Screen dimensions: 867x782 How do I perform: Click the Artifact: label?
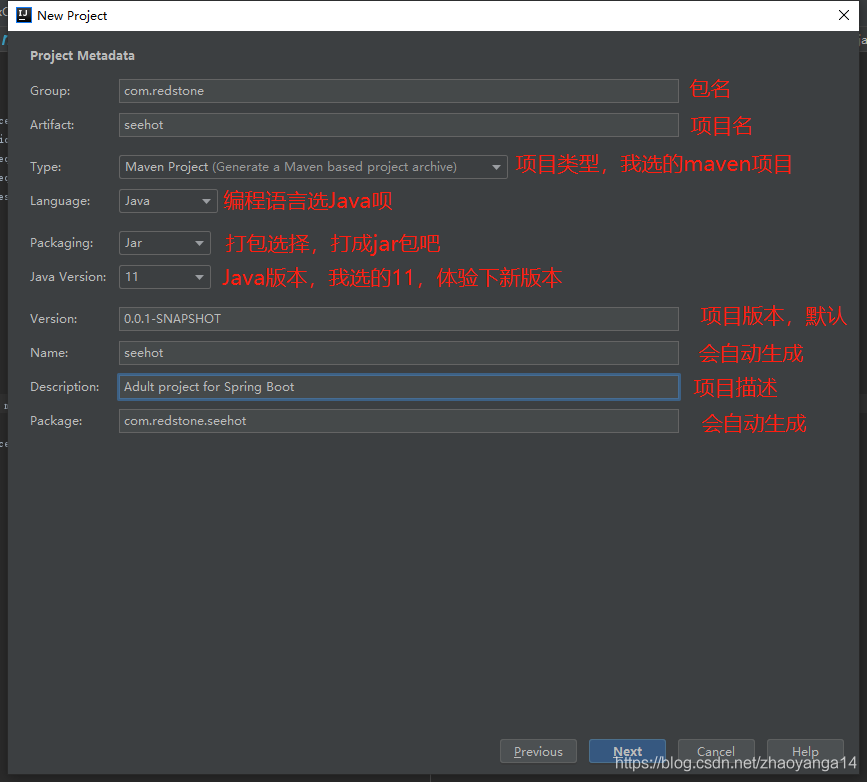click(52, 125)
